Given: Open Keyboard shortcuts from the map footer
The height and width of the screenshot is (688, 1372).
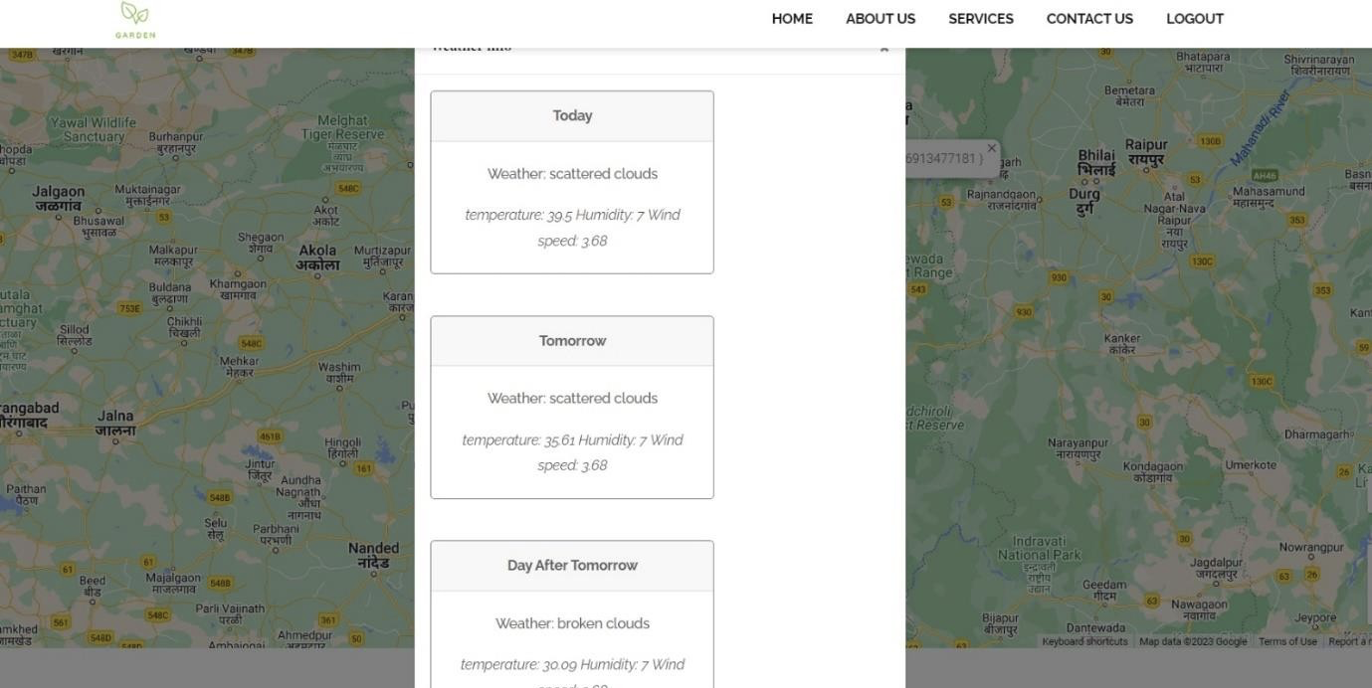Looking at the screenshot, I should click(1084, 641).
